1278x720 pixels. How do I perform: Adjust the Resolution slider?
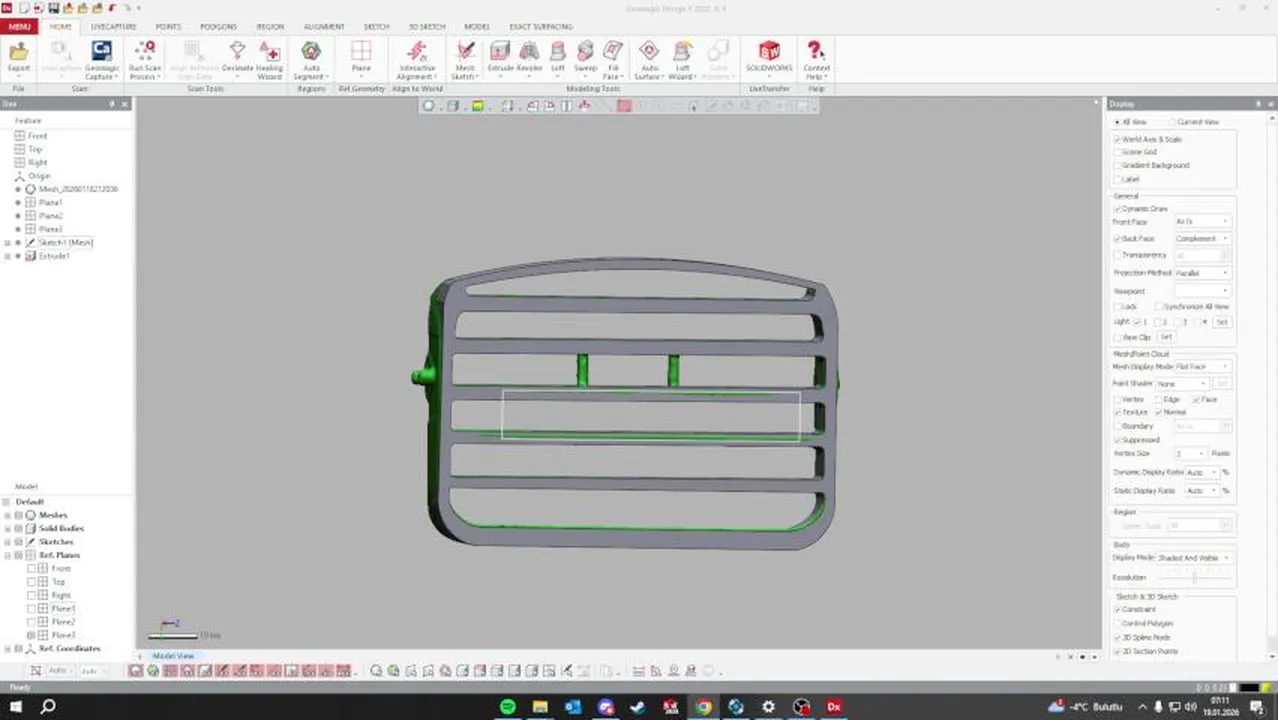(1193, 577)
